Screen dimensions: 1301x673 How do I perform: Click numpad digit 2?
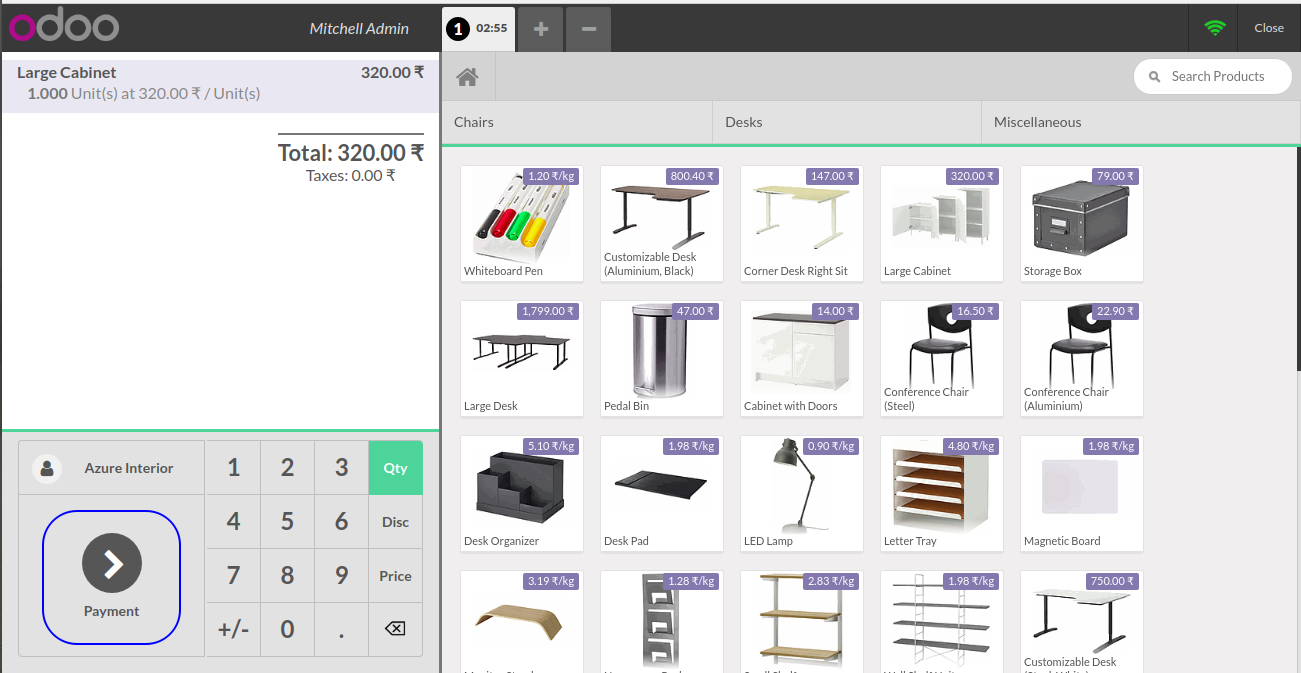[287, 467]
